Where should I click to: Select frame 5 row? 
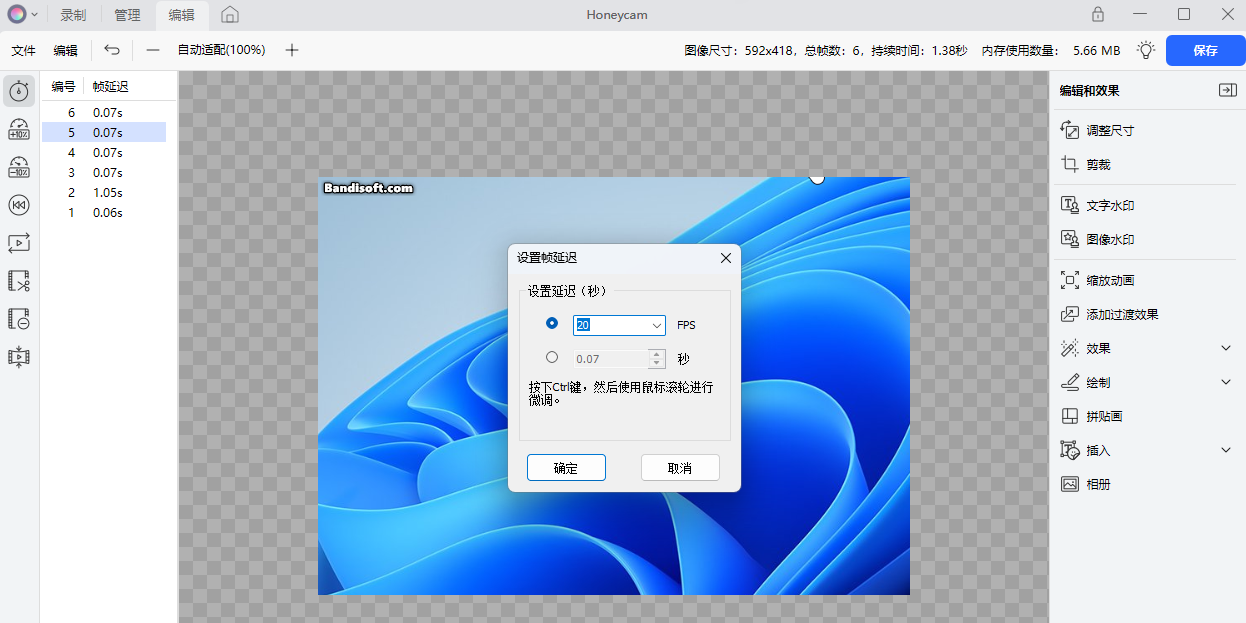tap(104, 132)
